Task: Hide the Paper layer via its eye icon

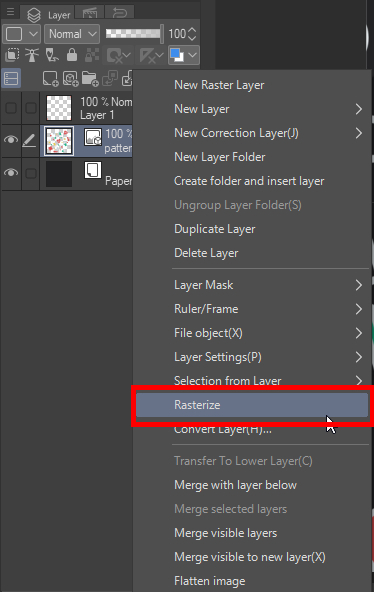Action: pyautogui.click(x=11, y=173)
